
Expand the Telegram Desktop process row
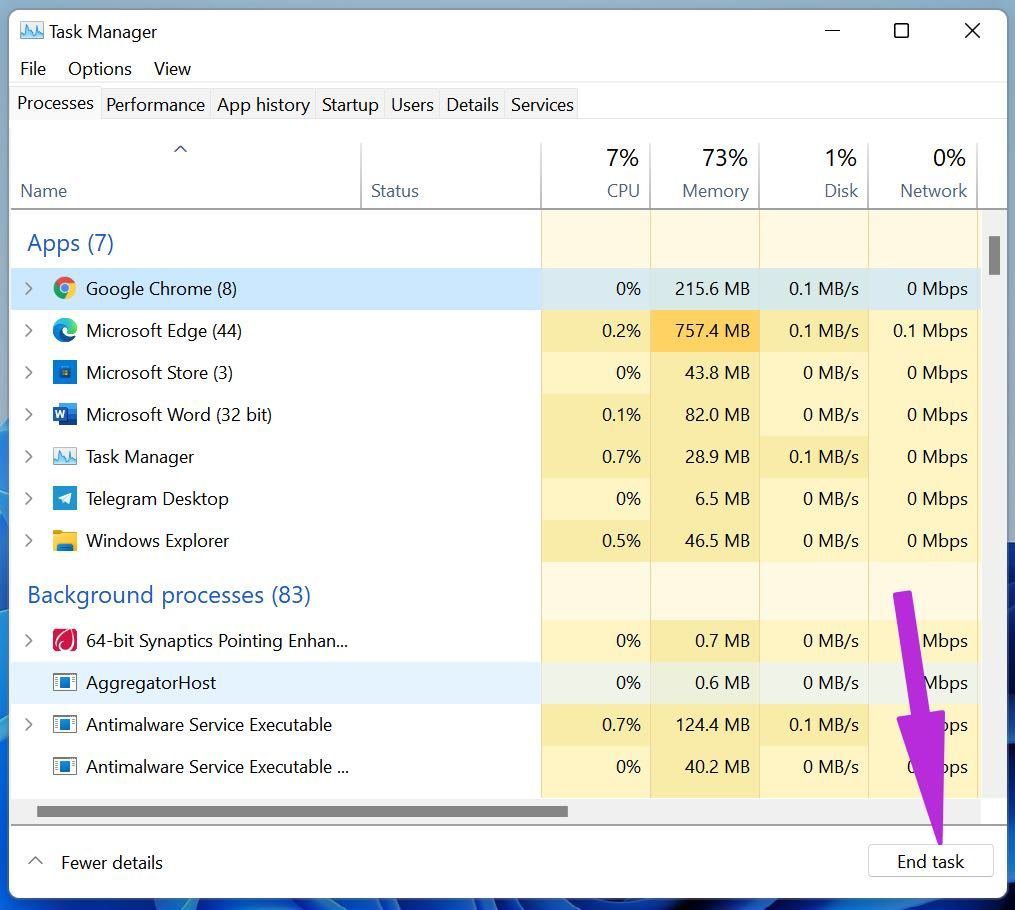click(x=28, y=499)
